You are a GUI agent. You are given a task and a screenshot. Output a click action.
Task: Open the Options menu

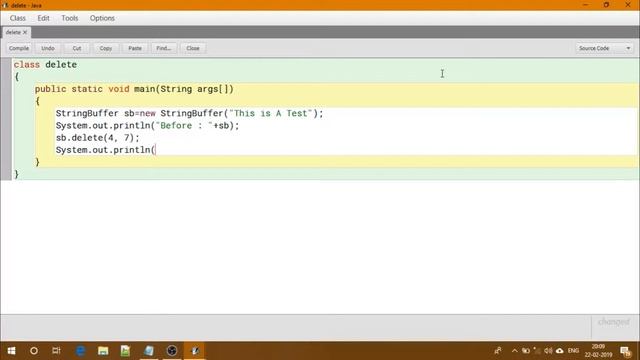point(102,18)
